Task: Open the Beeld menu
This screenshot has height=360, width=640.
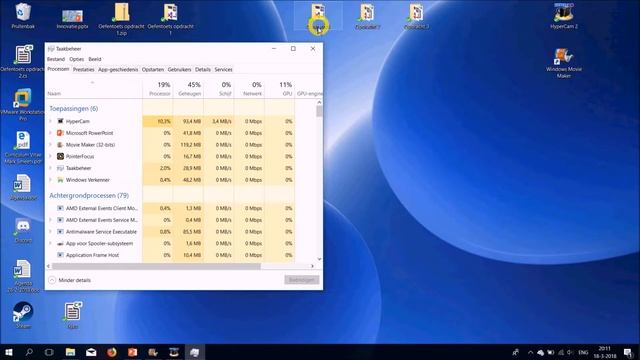Action: coord(95,59)
